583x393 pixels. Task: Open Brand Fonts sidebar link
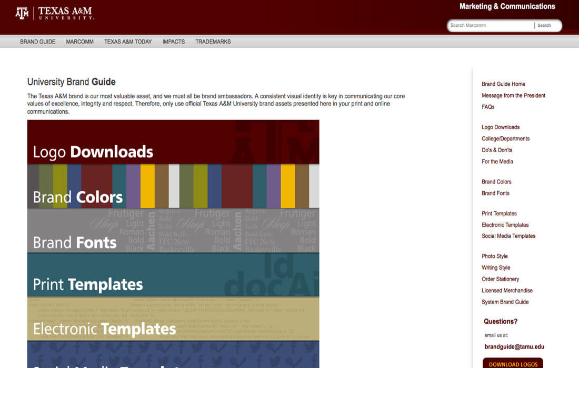pyautogui.click(x=496, y=193)
